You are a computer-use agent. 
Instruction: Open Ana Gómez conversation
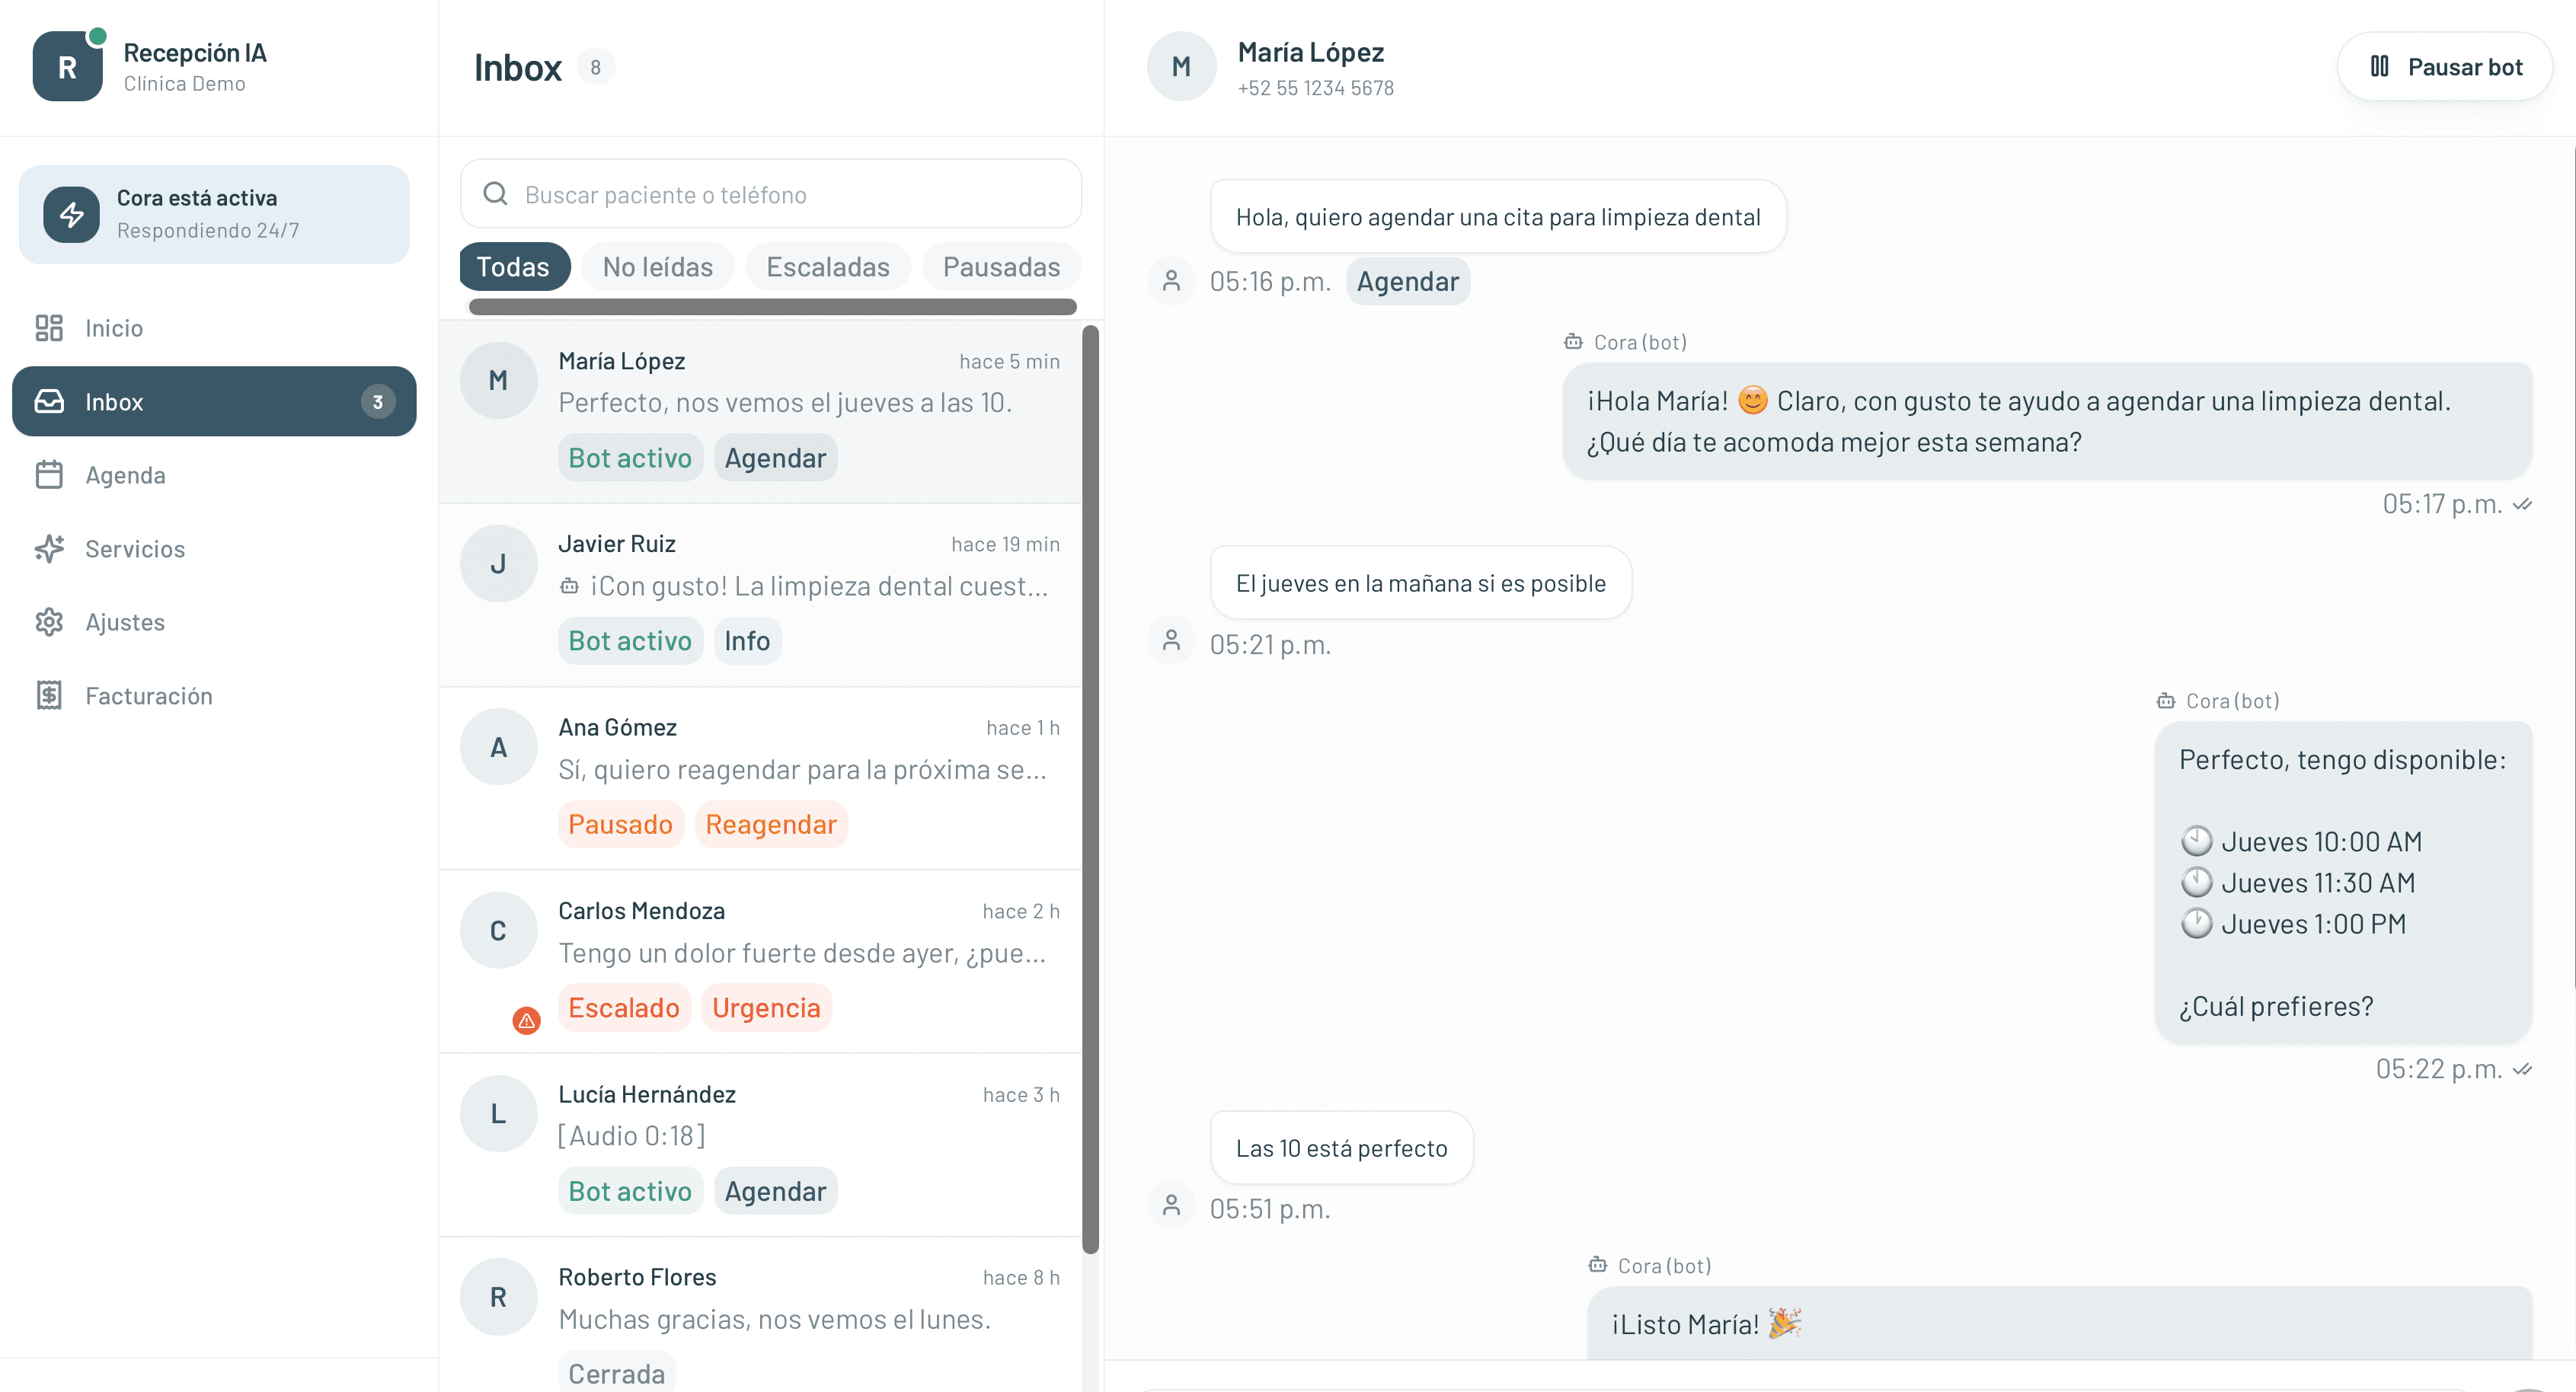coord(760,778)
